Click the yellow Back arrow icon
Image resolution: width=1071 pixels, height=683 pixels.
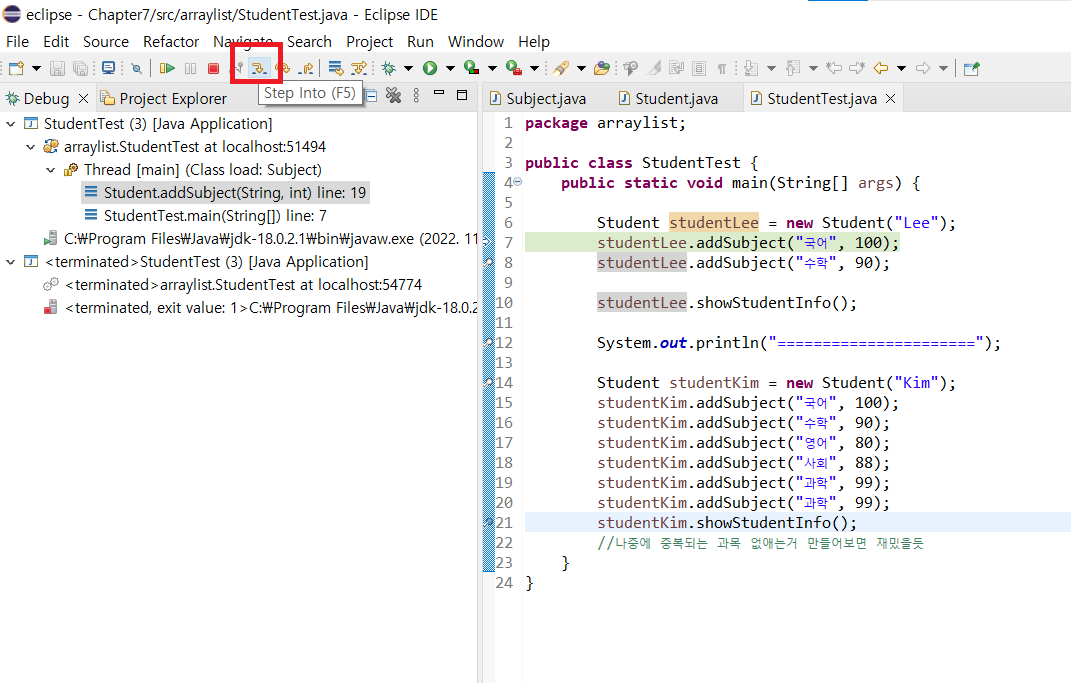pyautogui.click(x=881, y=68)
